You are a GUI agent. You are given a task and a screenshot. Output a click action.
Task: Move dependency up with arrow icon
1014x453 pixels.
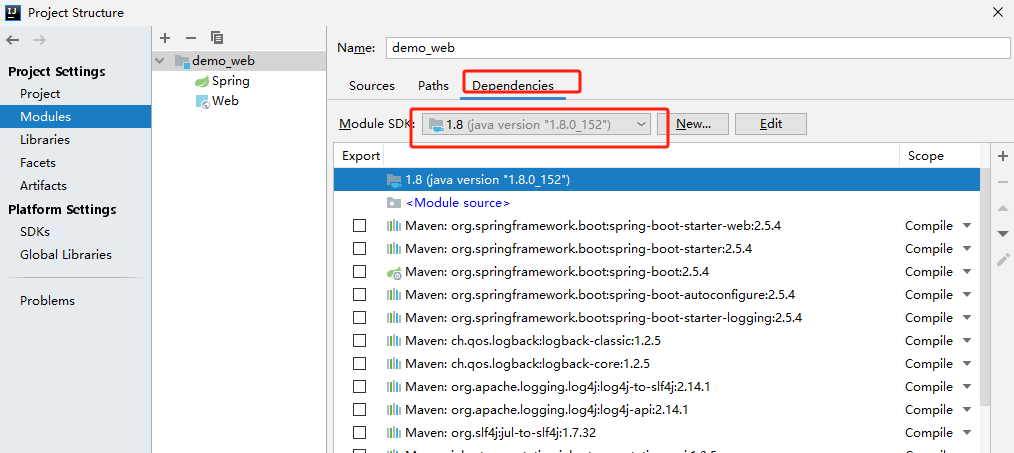coord(1003,208)
